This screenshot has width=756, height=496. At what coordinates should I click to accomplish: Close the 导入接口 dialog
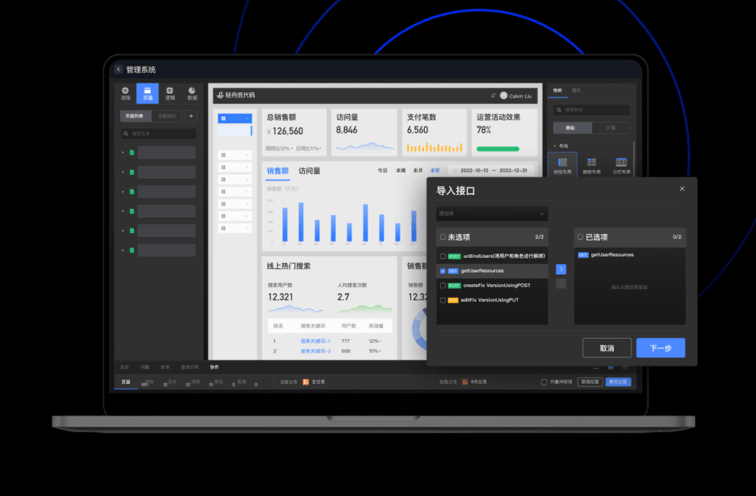click(682, 189)
